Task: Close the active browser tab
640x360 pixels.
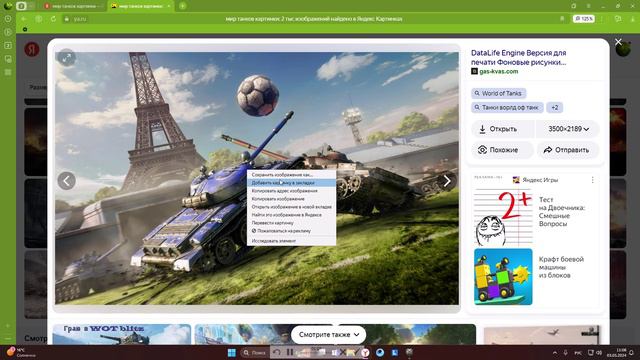Action: pyautogui.click(x=169, y=6)
